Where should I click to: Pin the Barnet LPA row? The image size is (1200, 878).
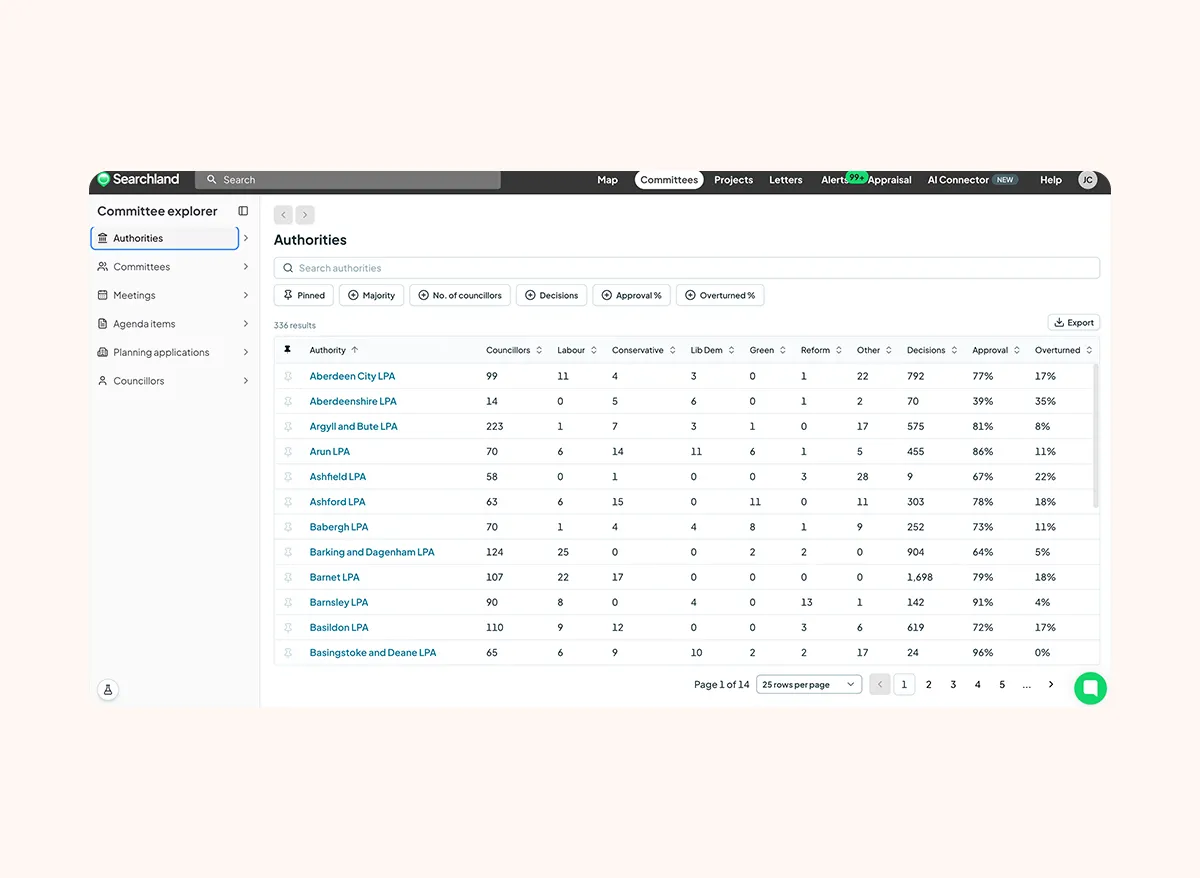point(288,577)
